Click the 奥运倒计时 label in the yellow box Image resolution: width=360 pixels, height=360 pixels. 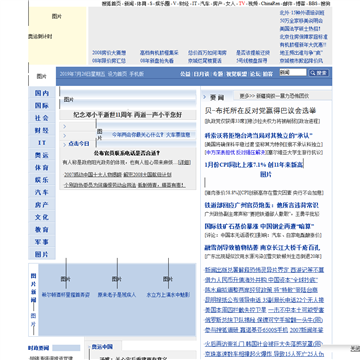point(40,36)
